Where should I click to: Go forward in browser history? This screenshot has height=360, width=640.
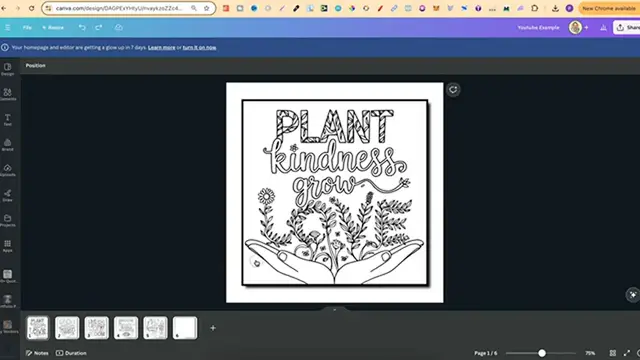(17, 8)
